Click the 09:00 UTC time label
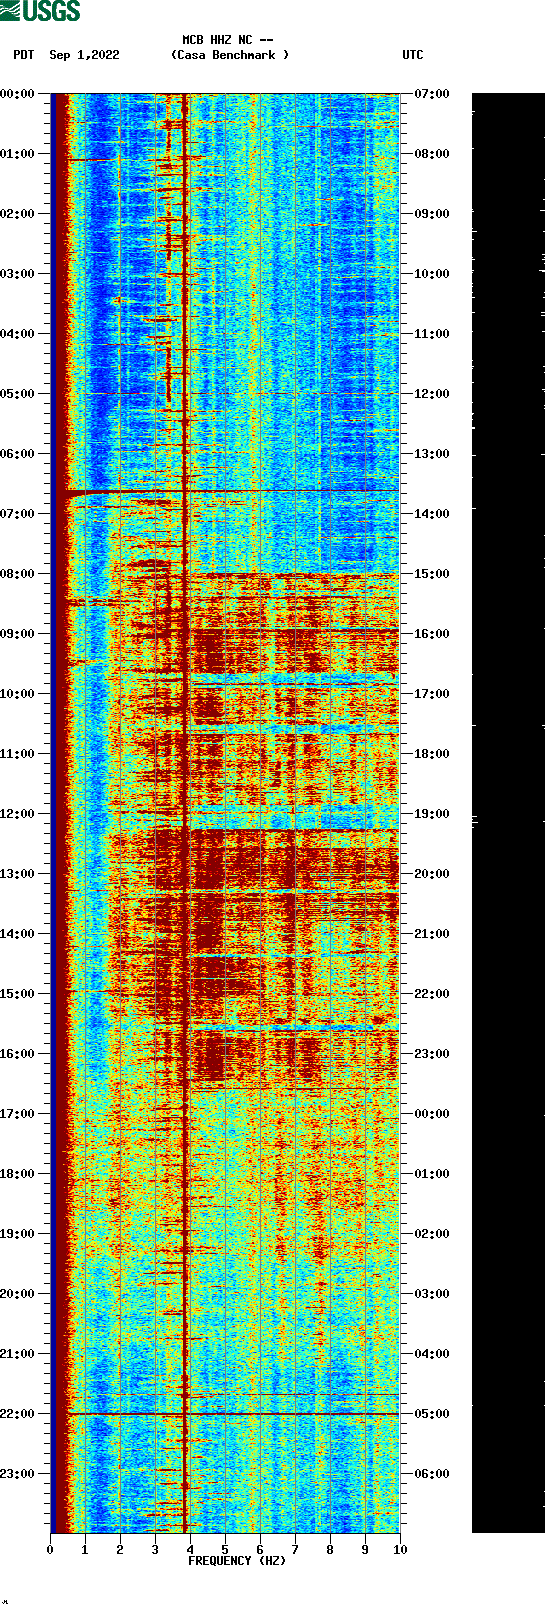The image size is (552, 1613). (432, 214)
